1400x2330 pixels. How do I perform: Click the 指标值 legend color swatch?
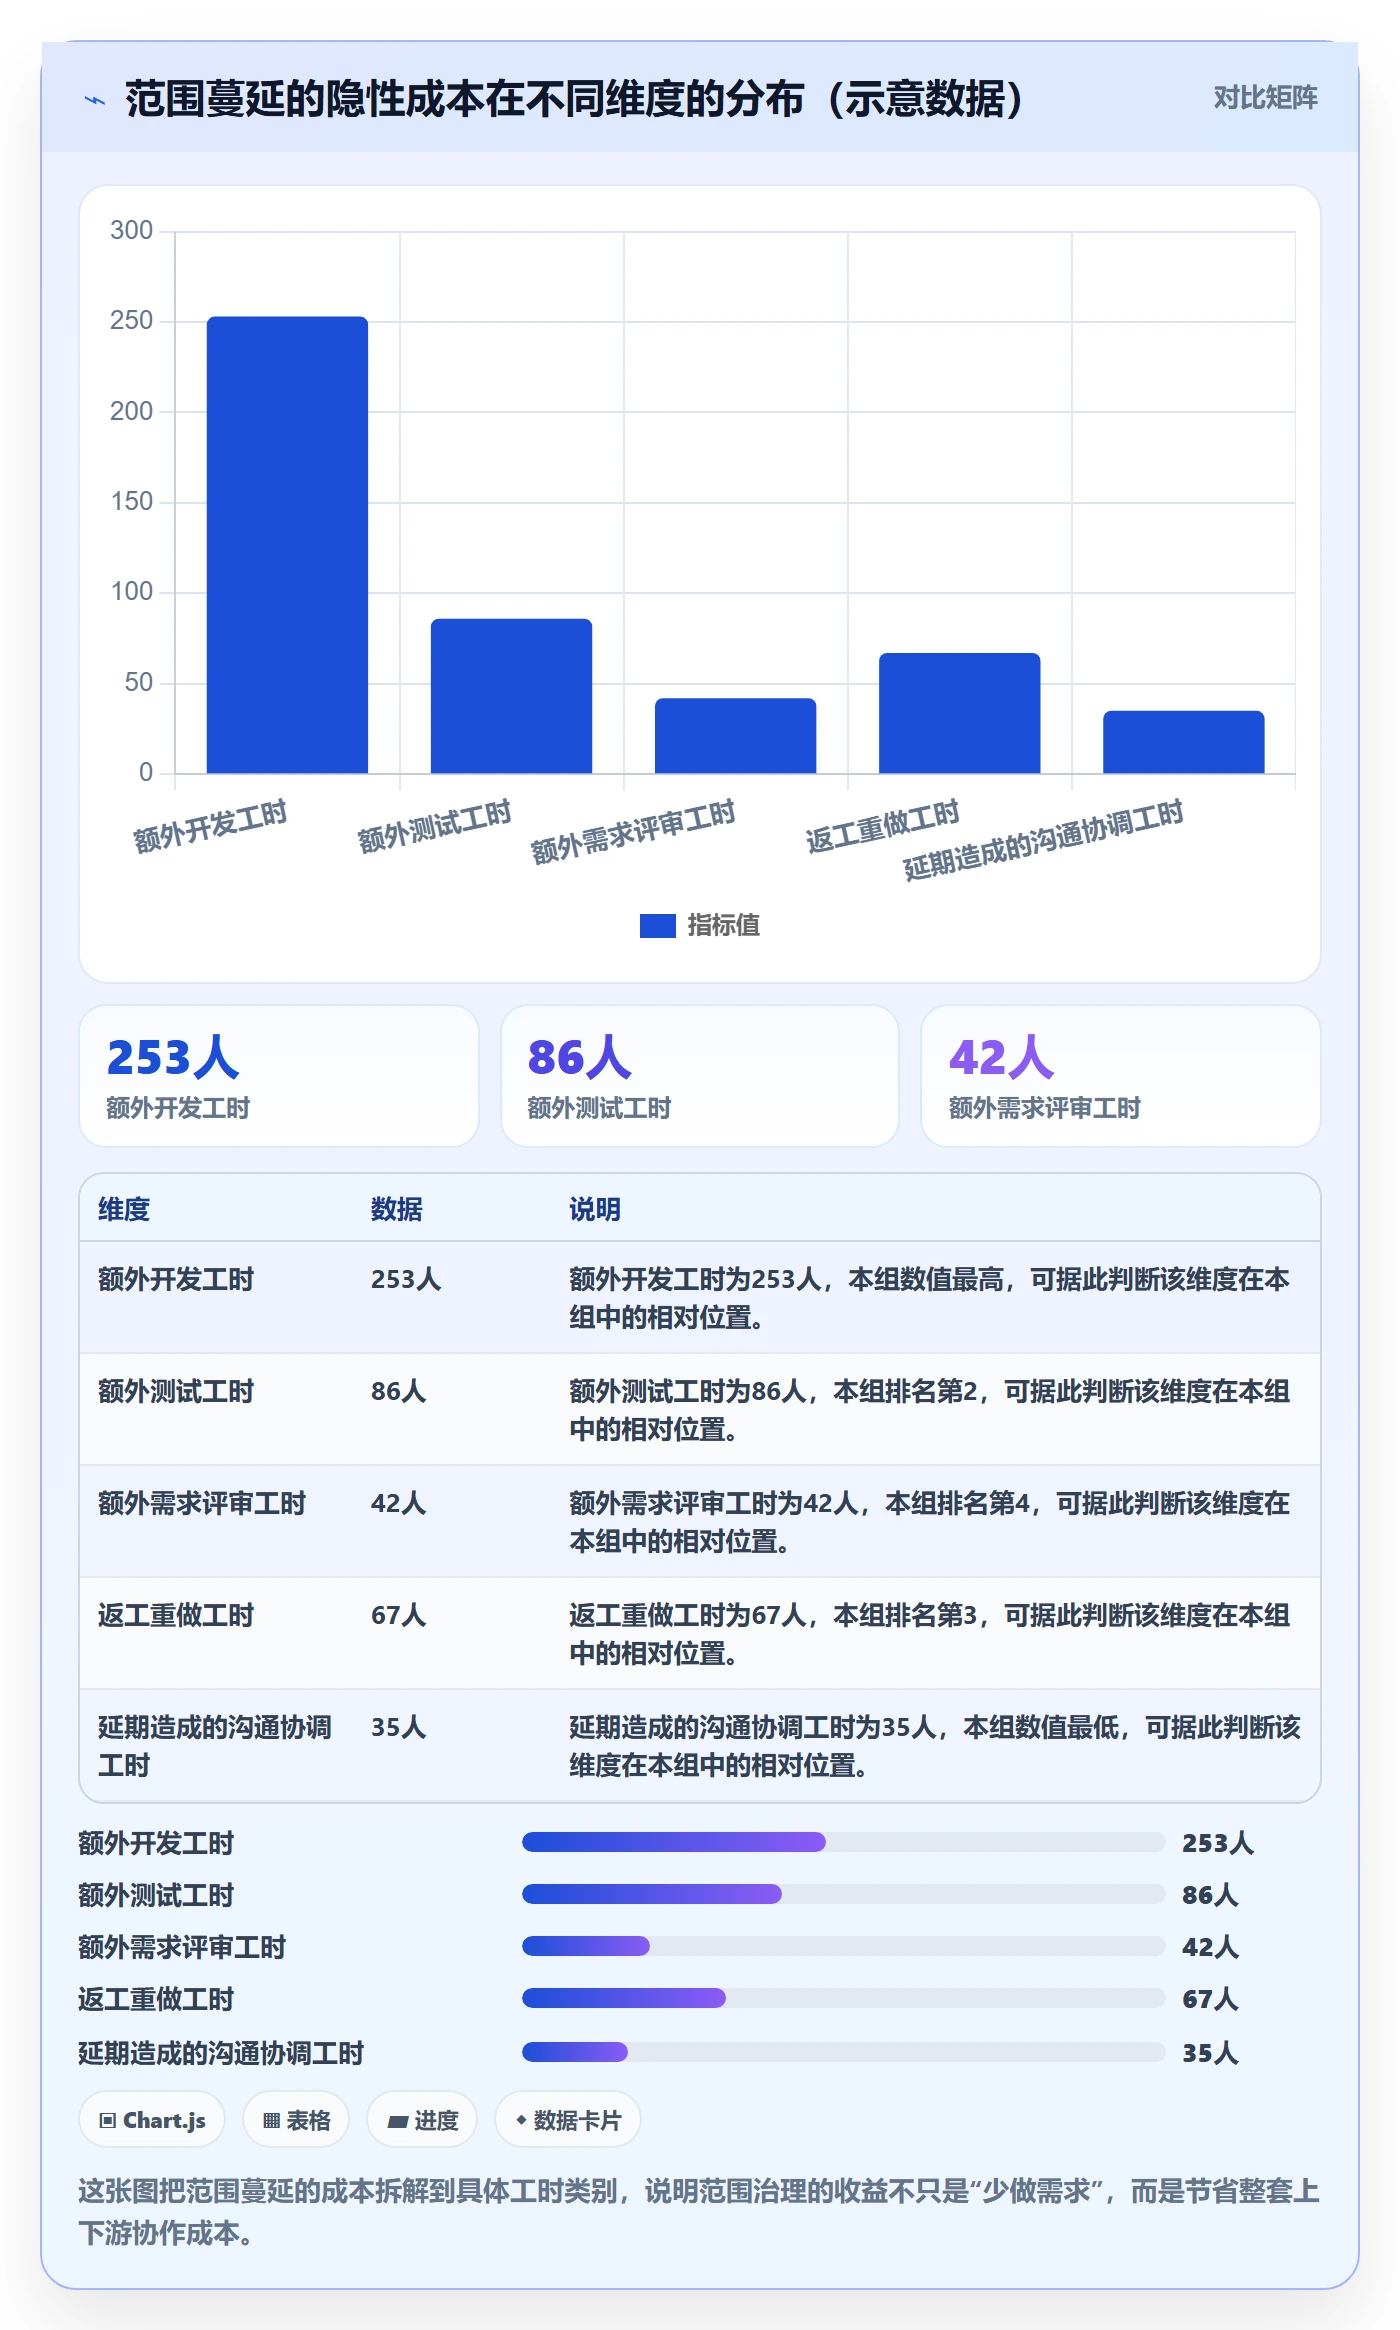[x=657, y=926]
